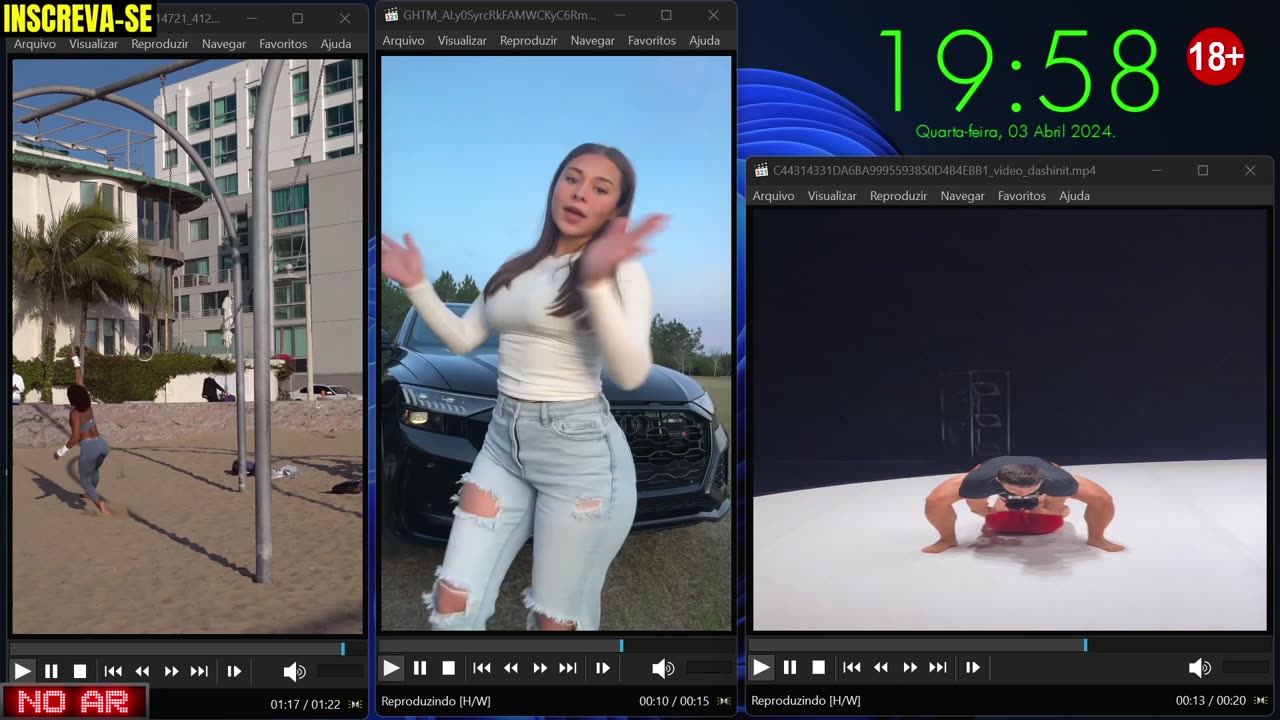Rewind the video in the GHTM_ALy0 window

pos(511,667)
